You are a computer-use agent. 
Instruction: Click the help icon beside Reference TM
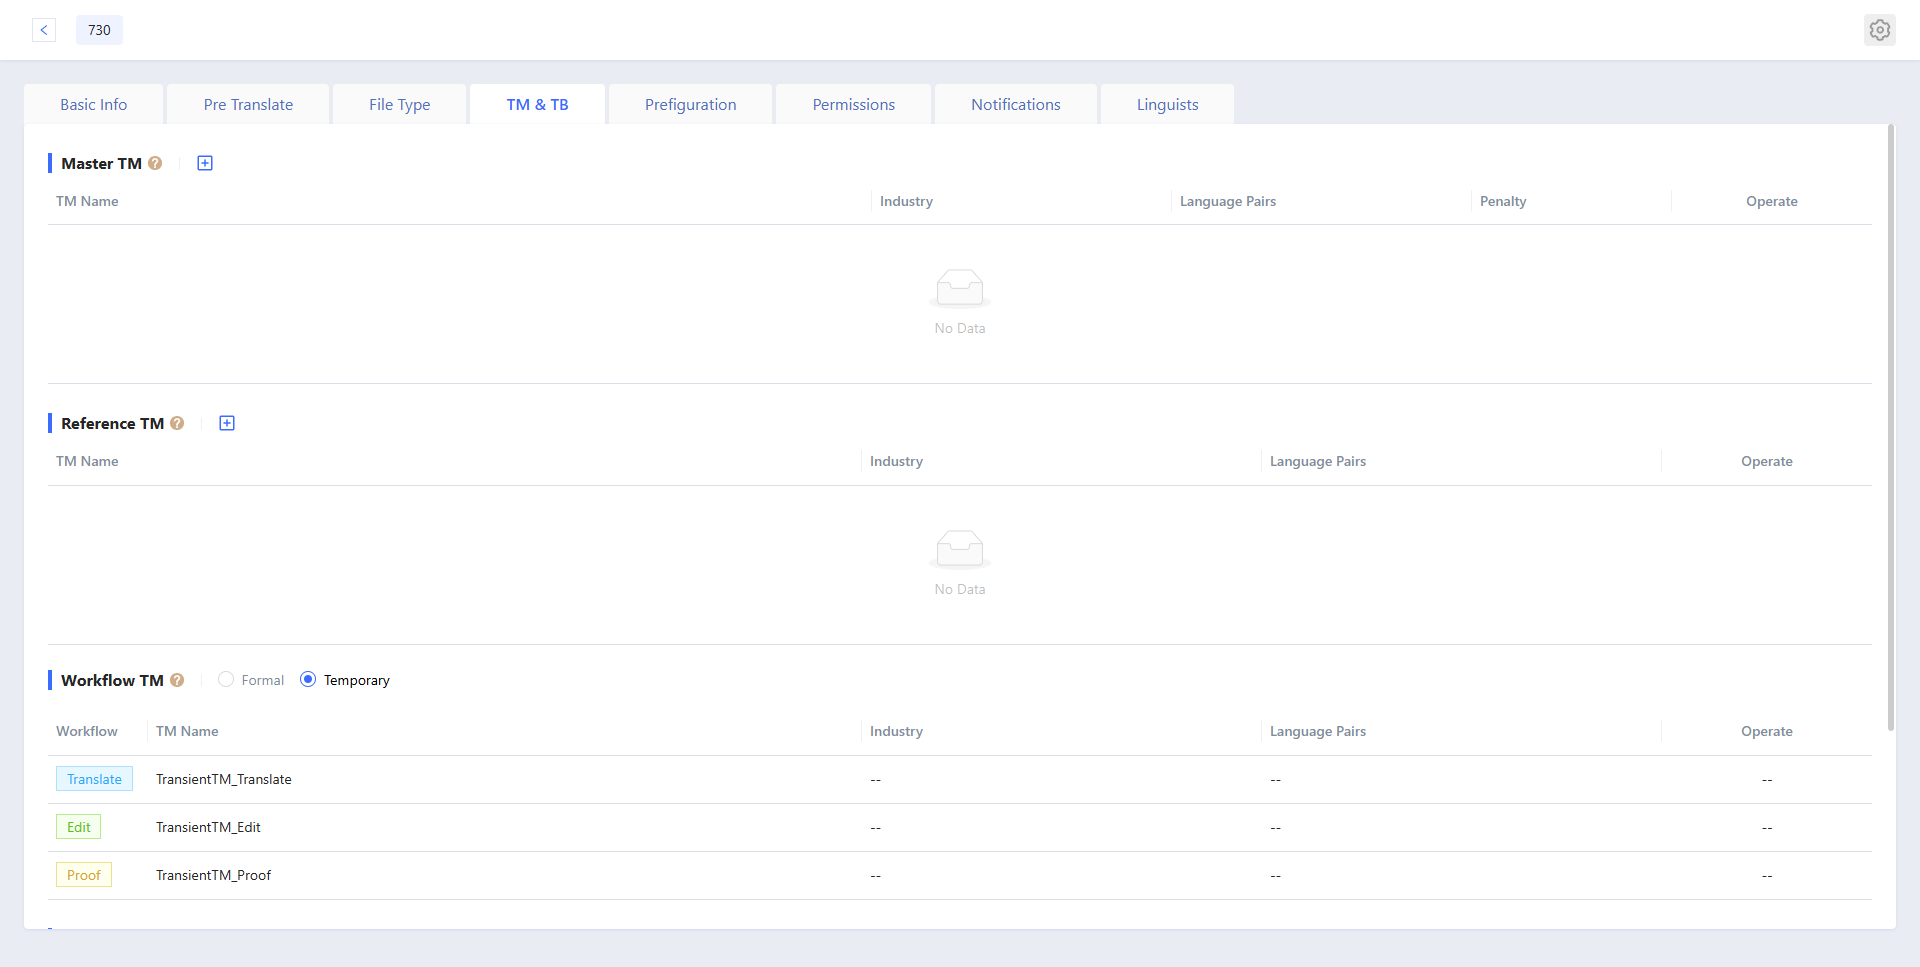click(177, 423)
